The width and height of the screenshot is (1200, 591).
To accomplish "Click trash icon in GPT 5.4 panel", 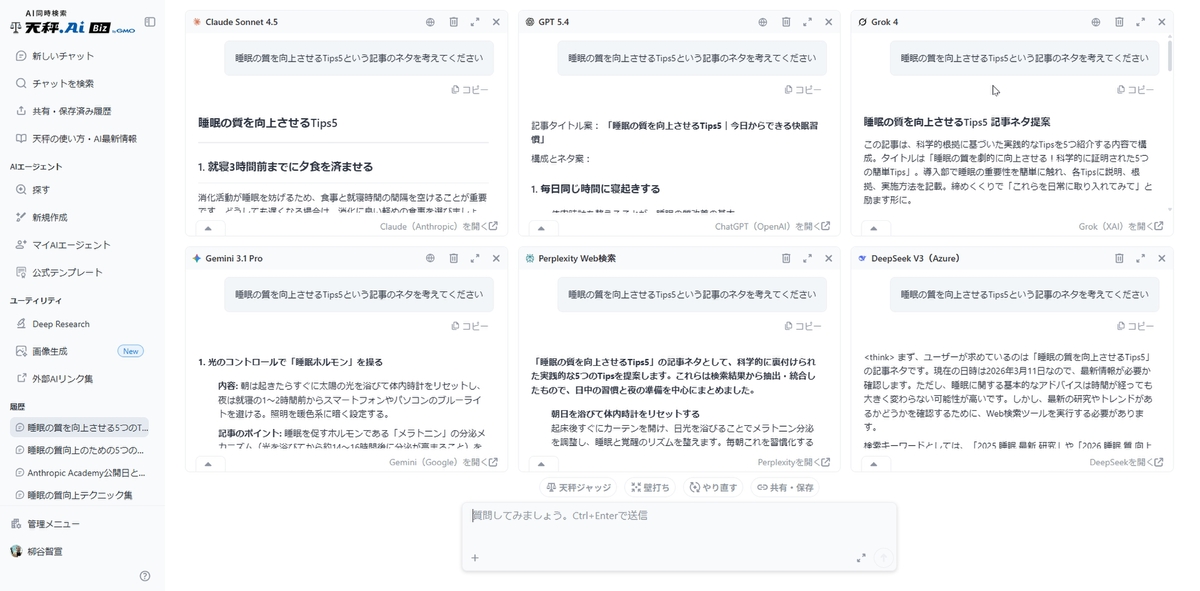I will [x=786, y=22].
